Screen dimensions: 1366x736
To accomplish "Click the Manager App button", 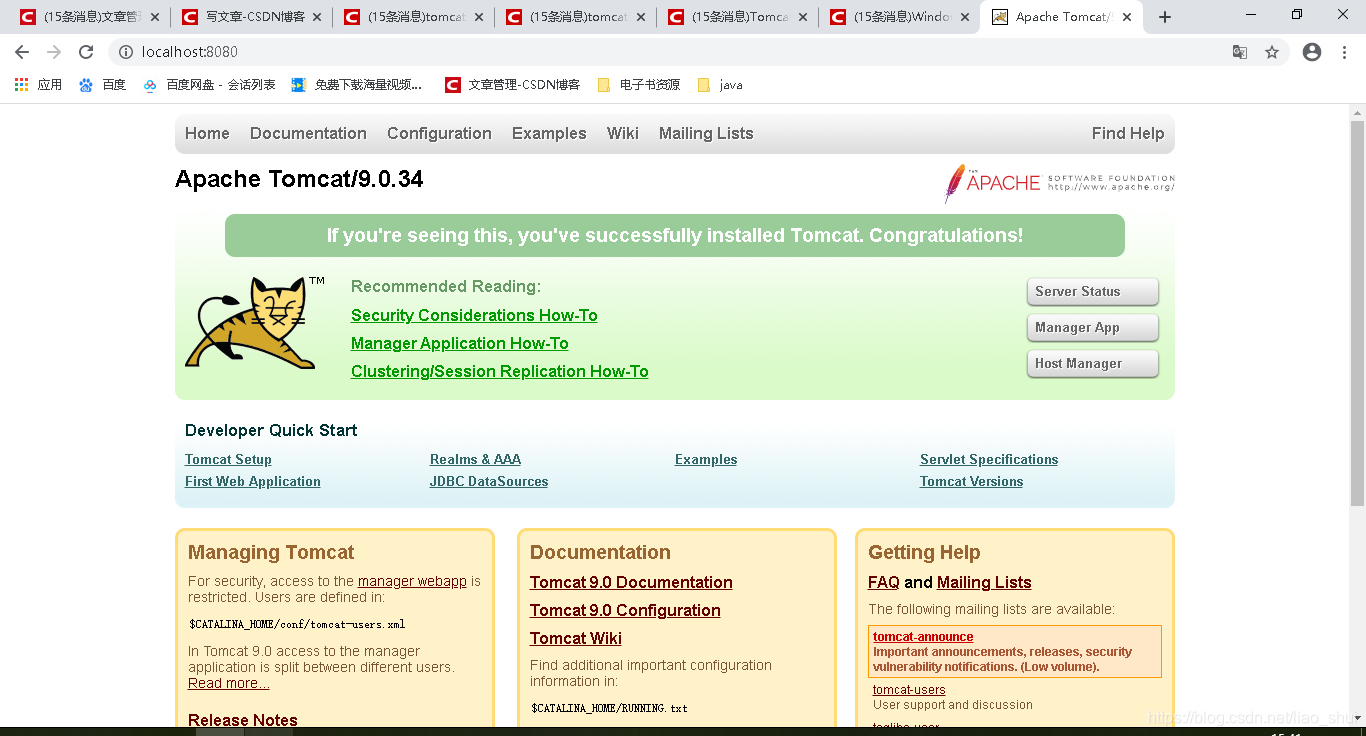I will pos(1092,328).
